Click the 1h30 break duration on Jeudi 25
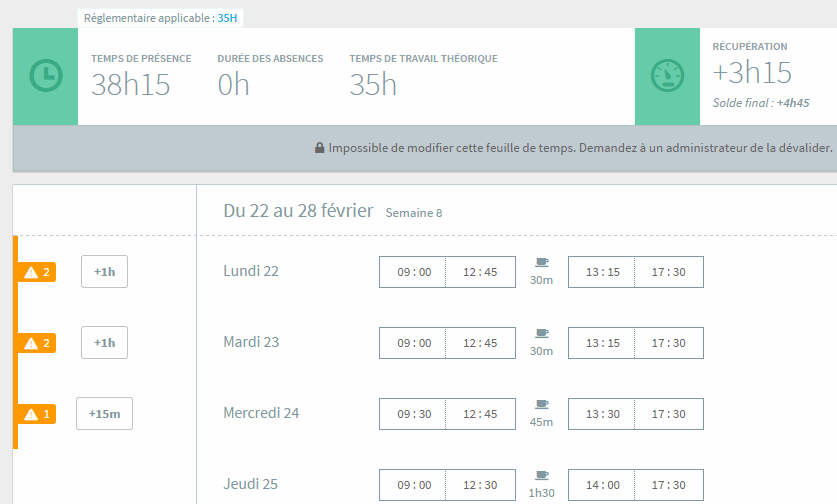This screenshot has height=504, width=837. (541, 493)
